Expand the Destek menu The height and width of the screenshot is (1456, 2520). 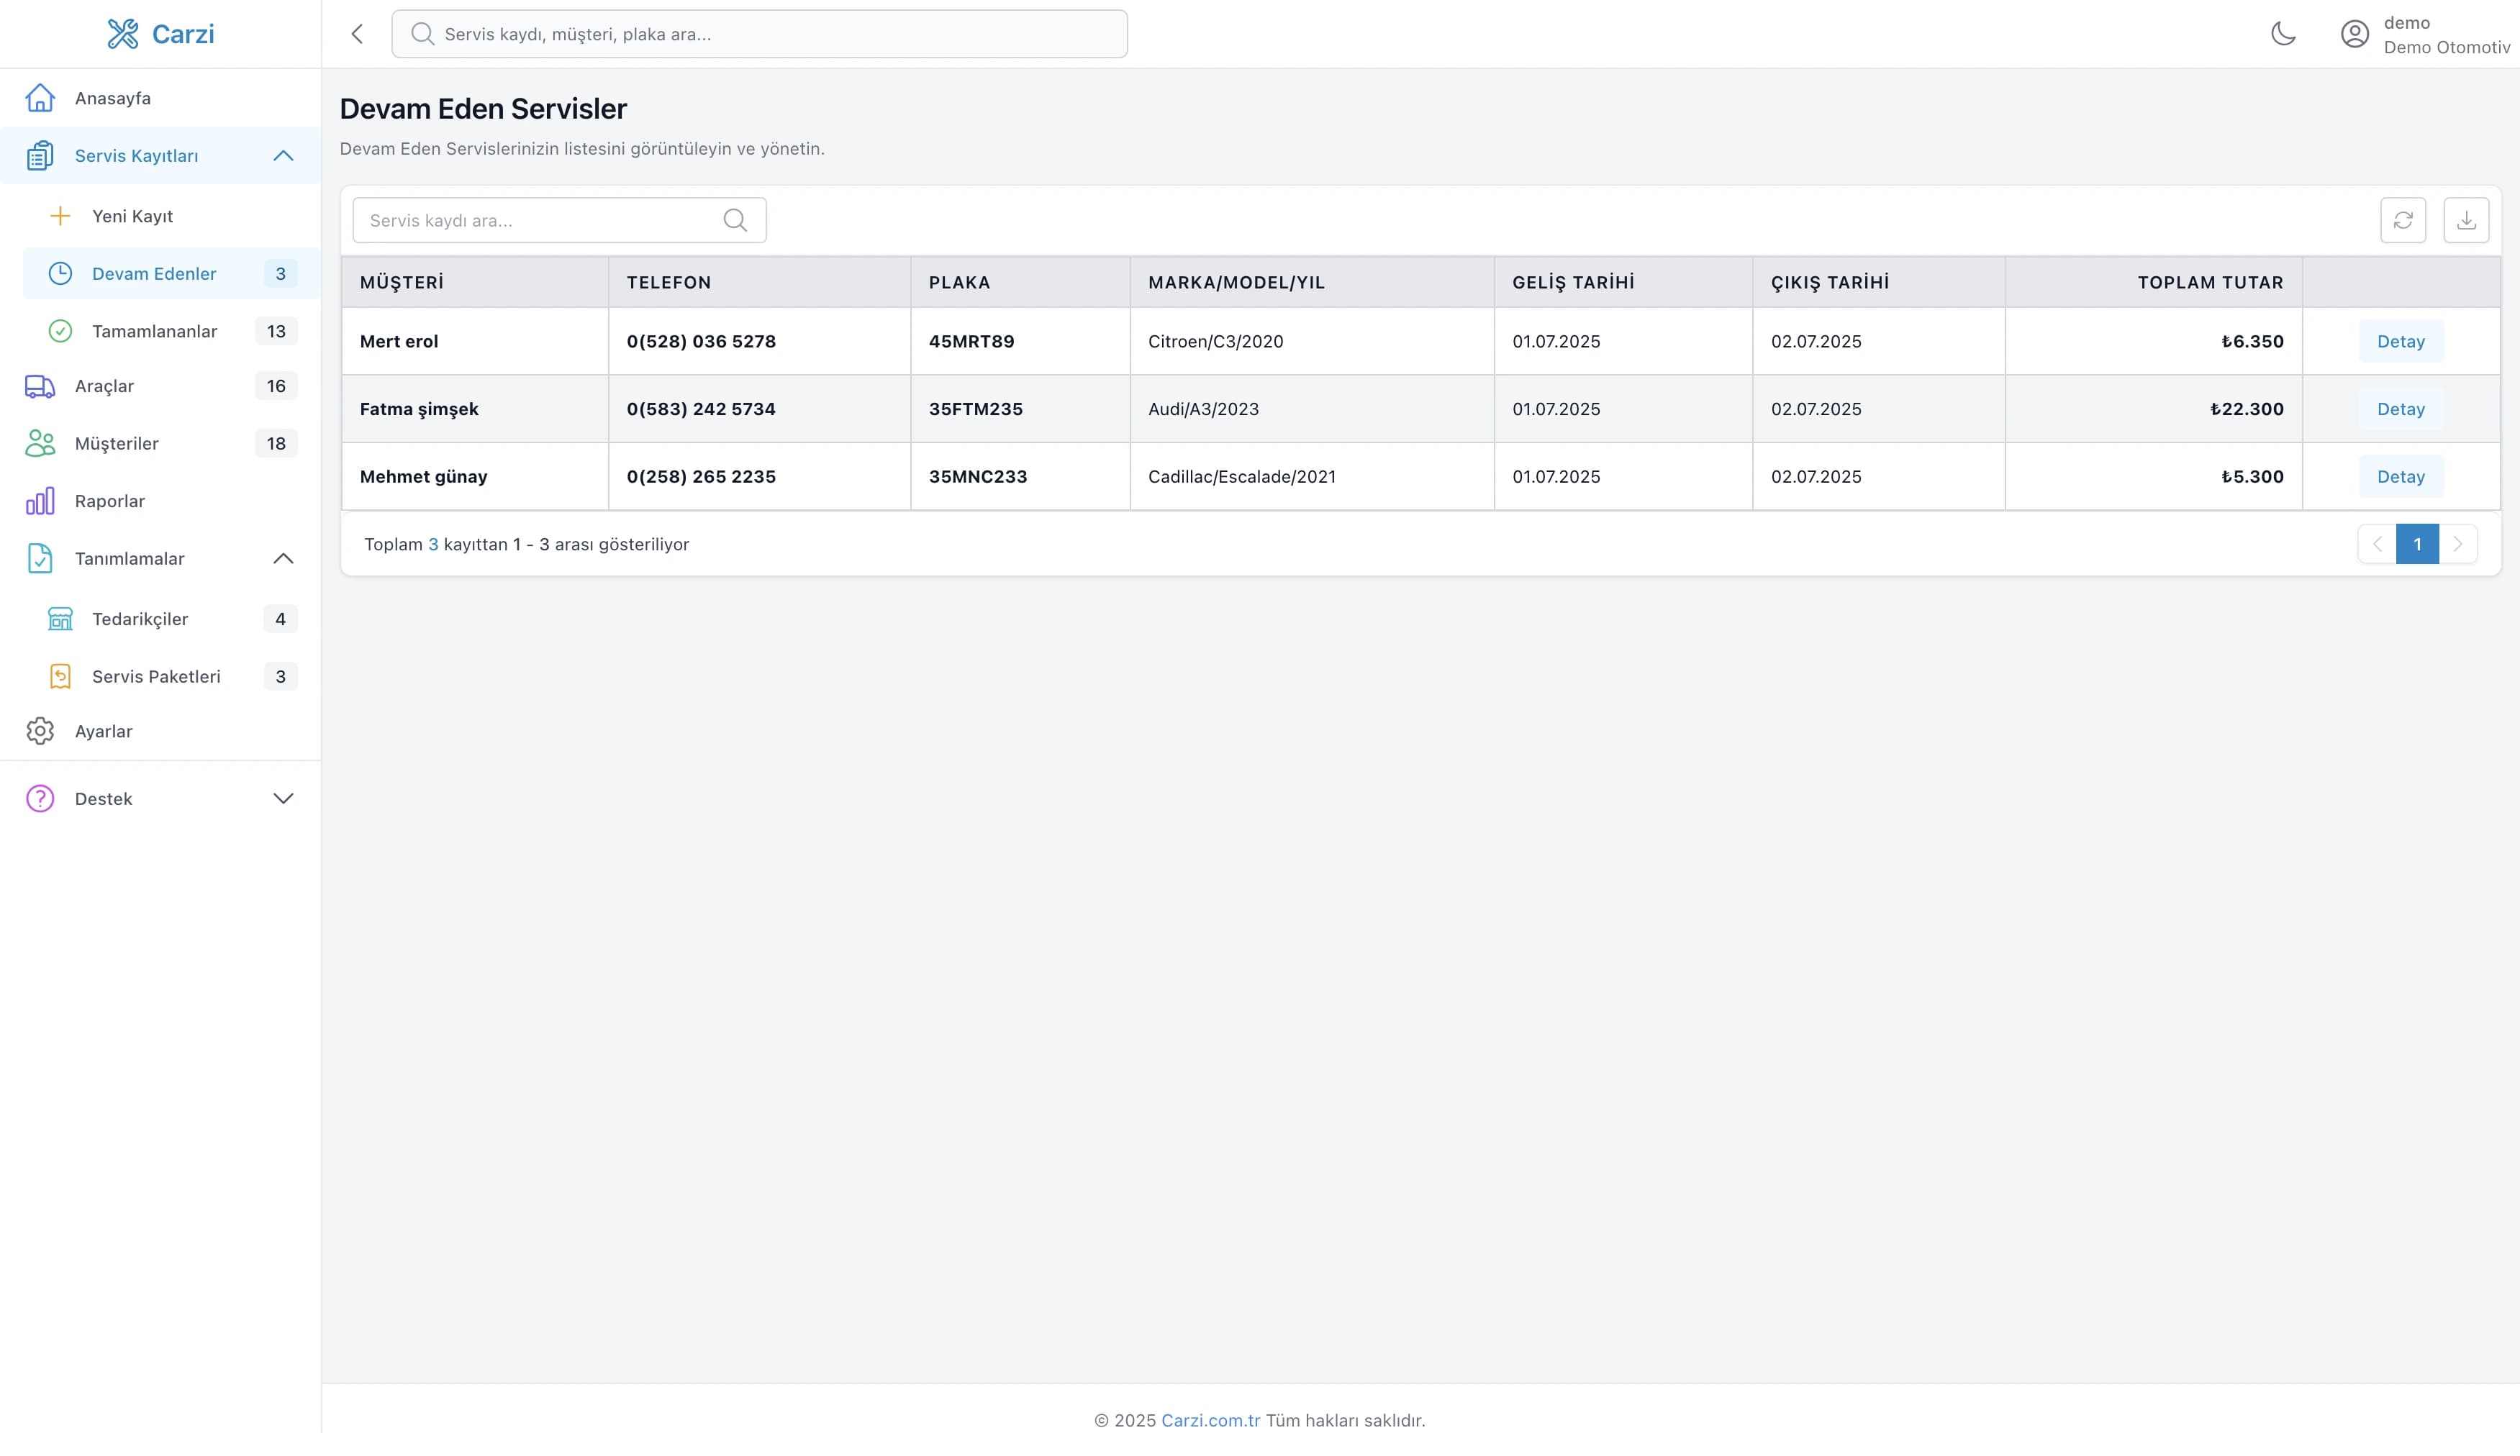(283, 799)
